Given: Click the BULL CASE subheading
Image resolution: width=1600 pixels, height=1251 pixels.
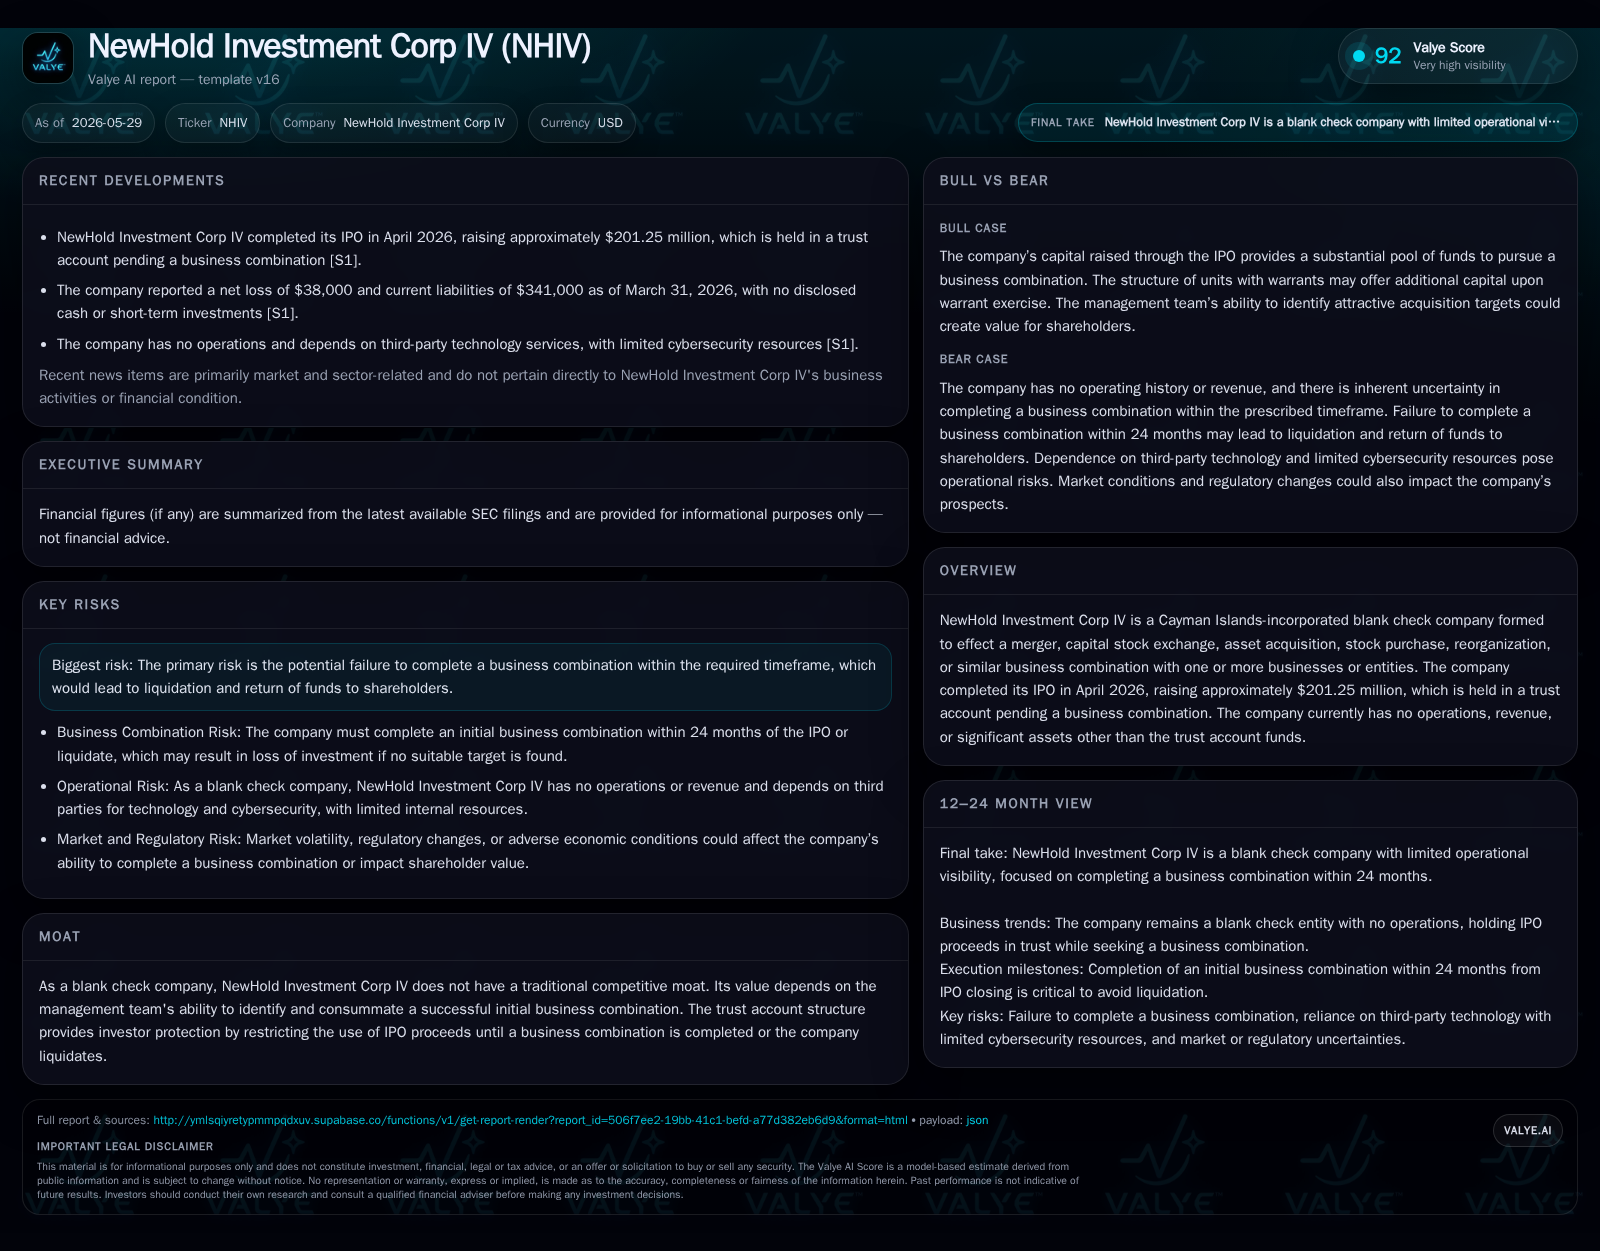Looking at the screenshot, I should 973,229.
